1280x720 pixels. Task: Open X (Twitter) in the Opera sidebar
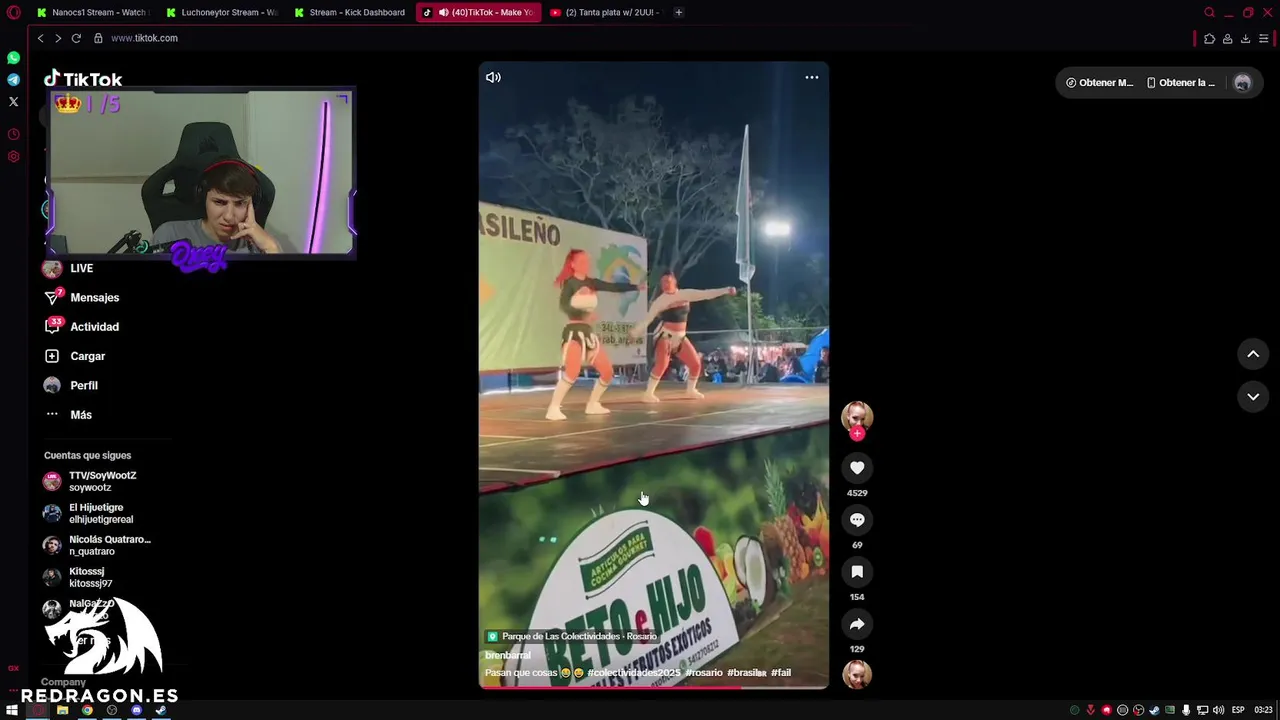pos(13,101)
